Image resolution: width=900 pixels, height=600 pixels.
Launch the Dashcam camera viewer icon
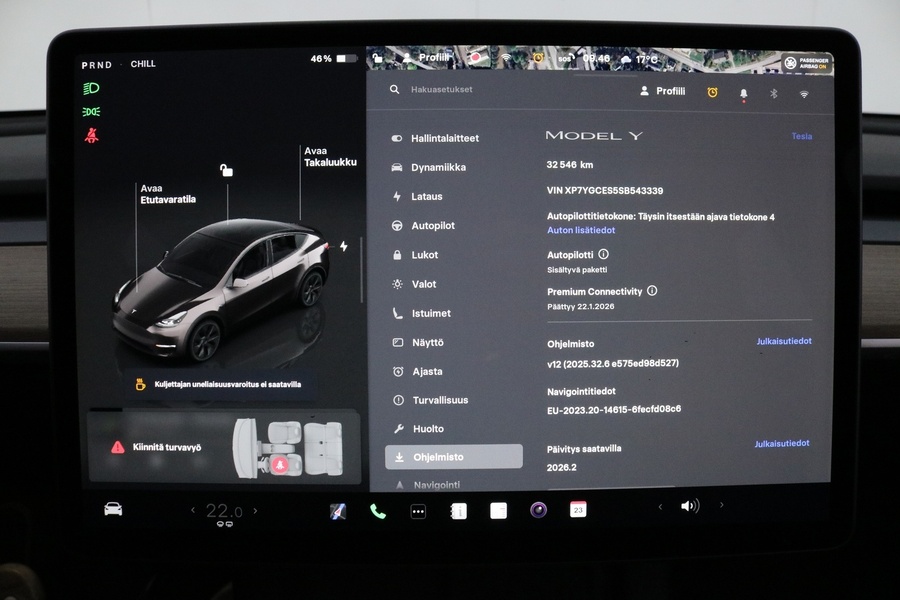(x=538, y=509)
